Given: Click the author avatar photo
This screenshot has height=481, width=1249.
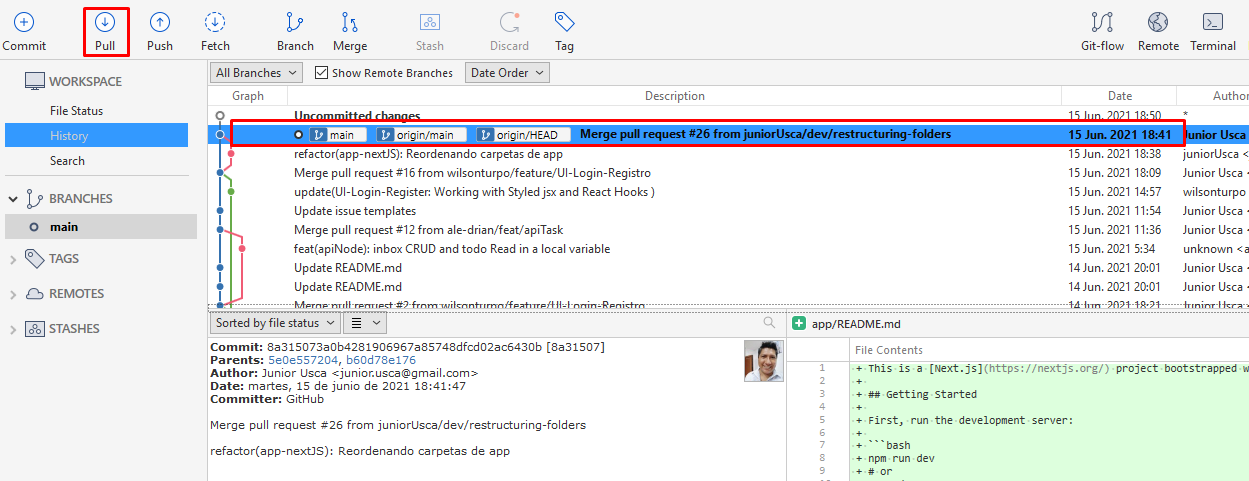Looking at the screenshot, I should [764, 361].
